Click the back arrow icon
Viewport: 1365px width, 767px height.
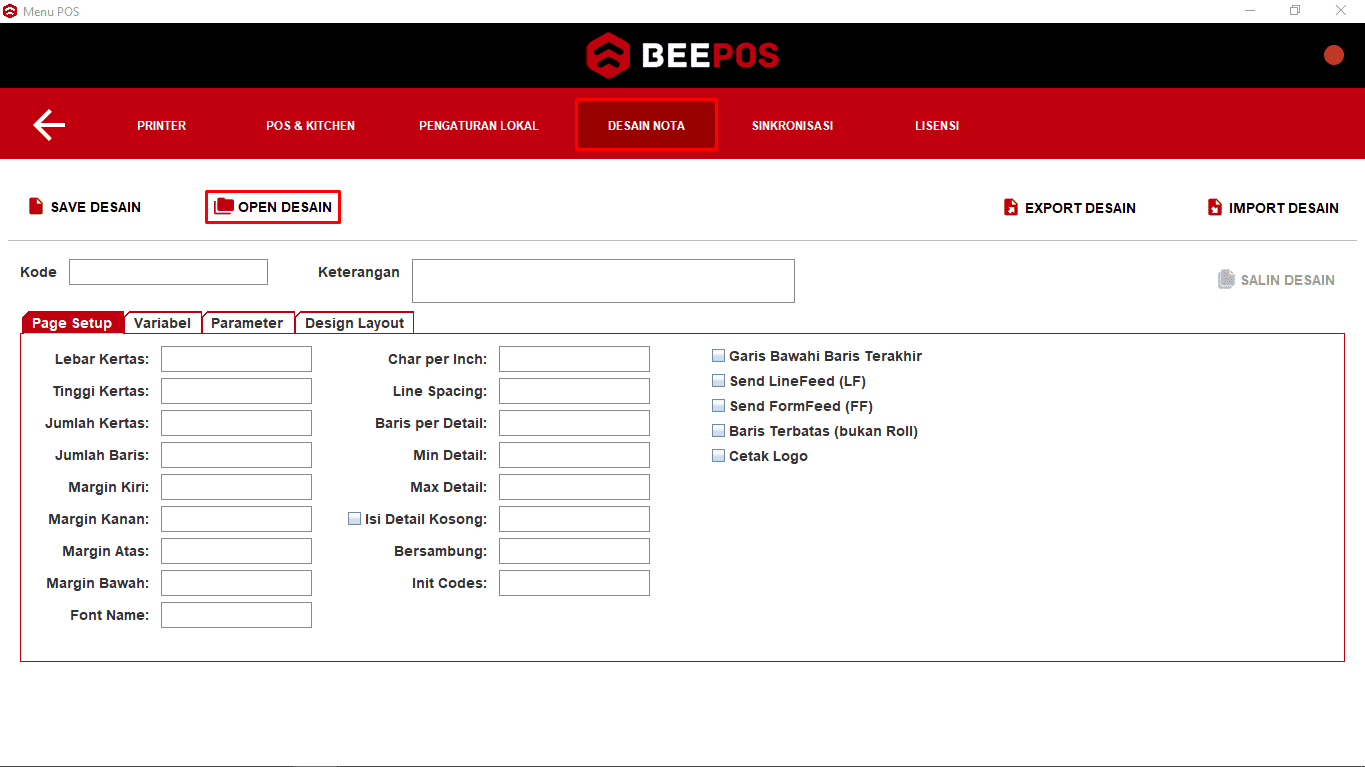tap(49, 125)
